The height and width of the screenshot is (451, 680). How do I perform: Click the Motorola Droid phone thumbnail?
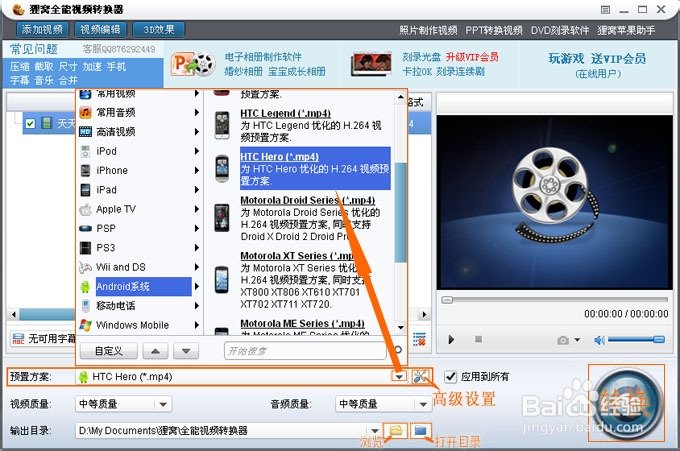coord(222,218)
